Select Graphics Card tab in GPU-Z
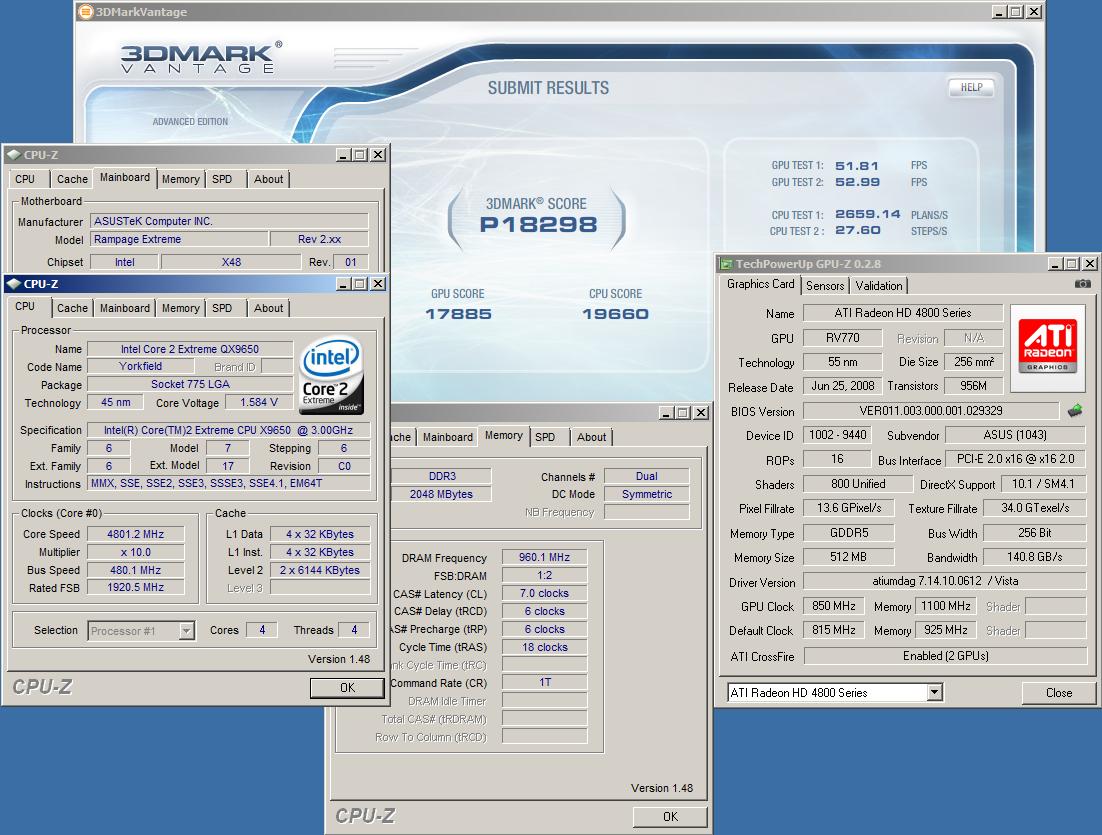Image resolution: width=1102 pixels, height=835 pixels. [760, 284]
